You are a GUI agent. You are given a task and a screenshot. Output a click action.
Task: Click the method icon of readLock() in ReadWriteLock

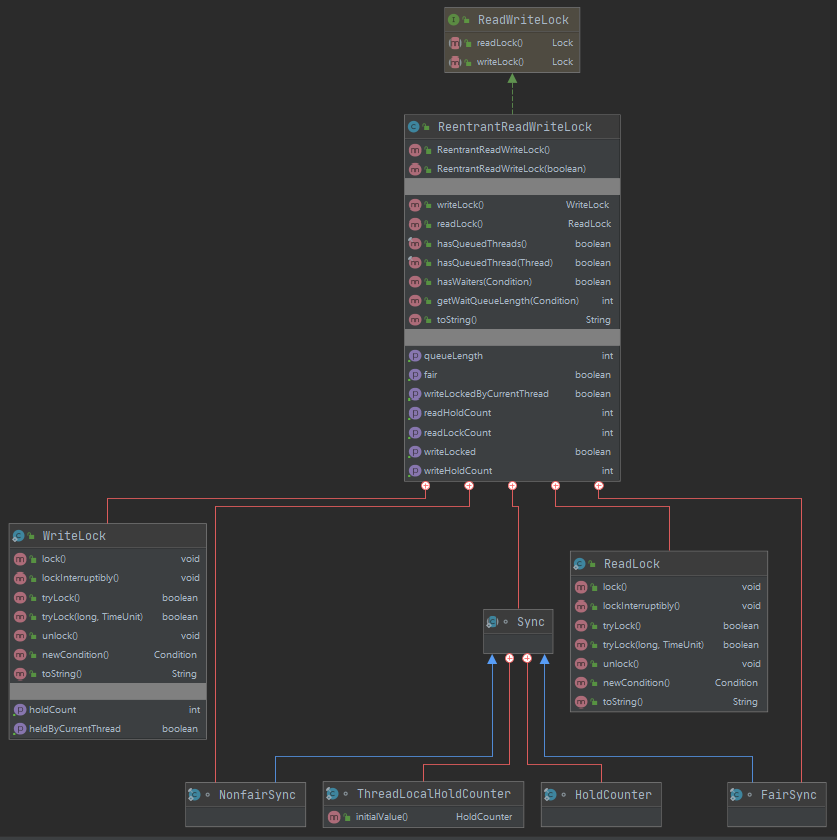(x=455, y=43)
